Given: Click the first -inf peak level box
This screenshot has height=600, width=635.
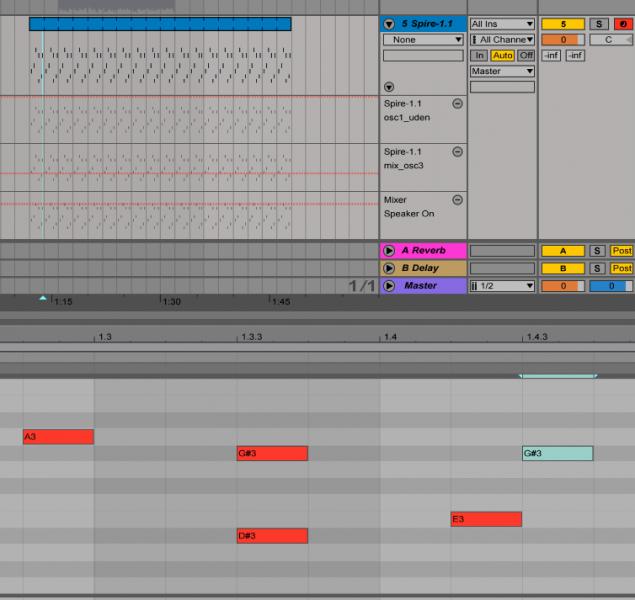Looking at the screenshot, I should click(551, 55).
